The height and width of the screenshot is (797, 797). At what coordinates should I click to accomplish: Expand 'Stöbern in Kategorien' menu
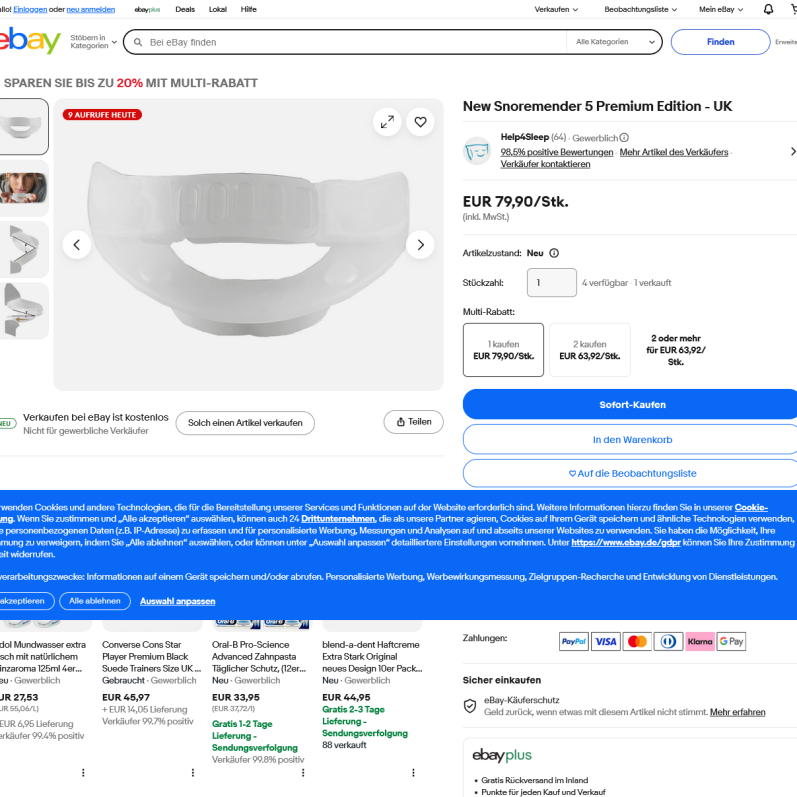[93, 42]
